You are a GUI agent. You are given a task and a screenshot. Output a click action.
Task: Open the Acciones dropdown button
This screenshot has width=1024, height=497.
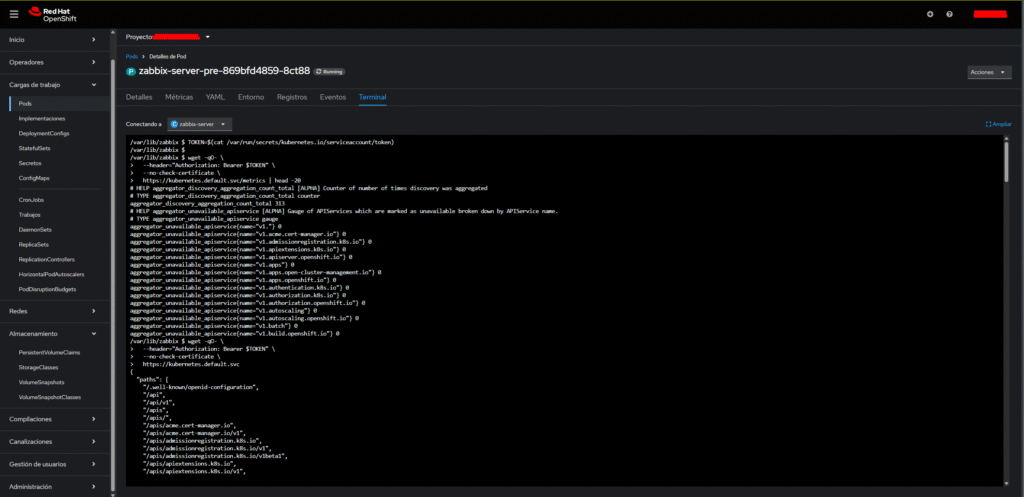(x=989, y=72)
